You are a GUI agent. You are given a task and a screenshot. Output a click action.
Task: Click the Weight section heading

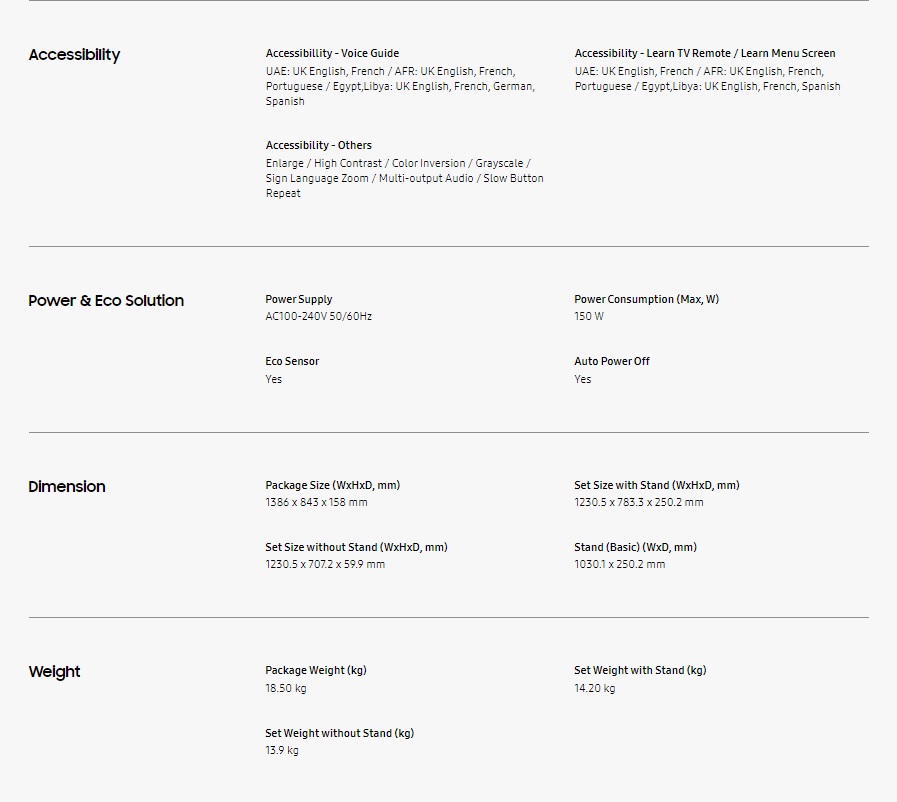[x=54, y=672]
